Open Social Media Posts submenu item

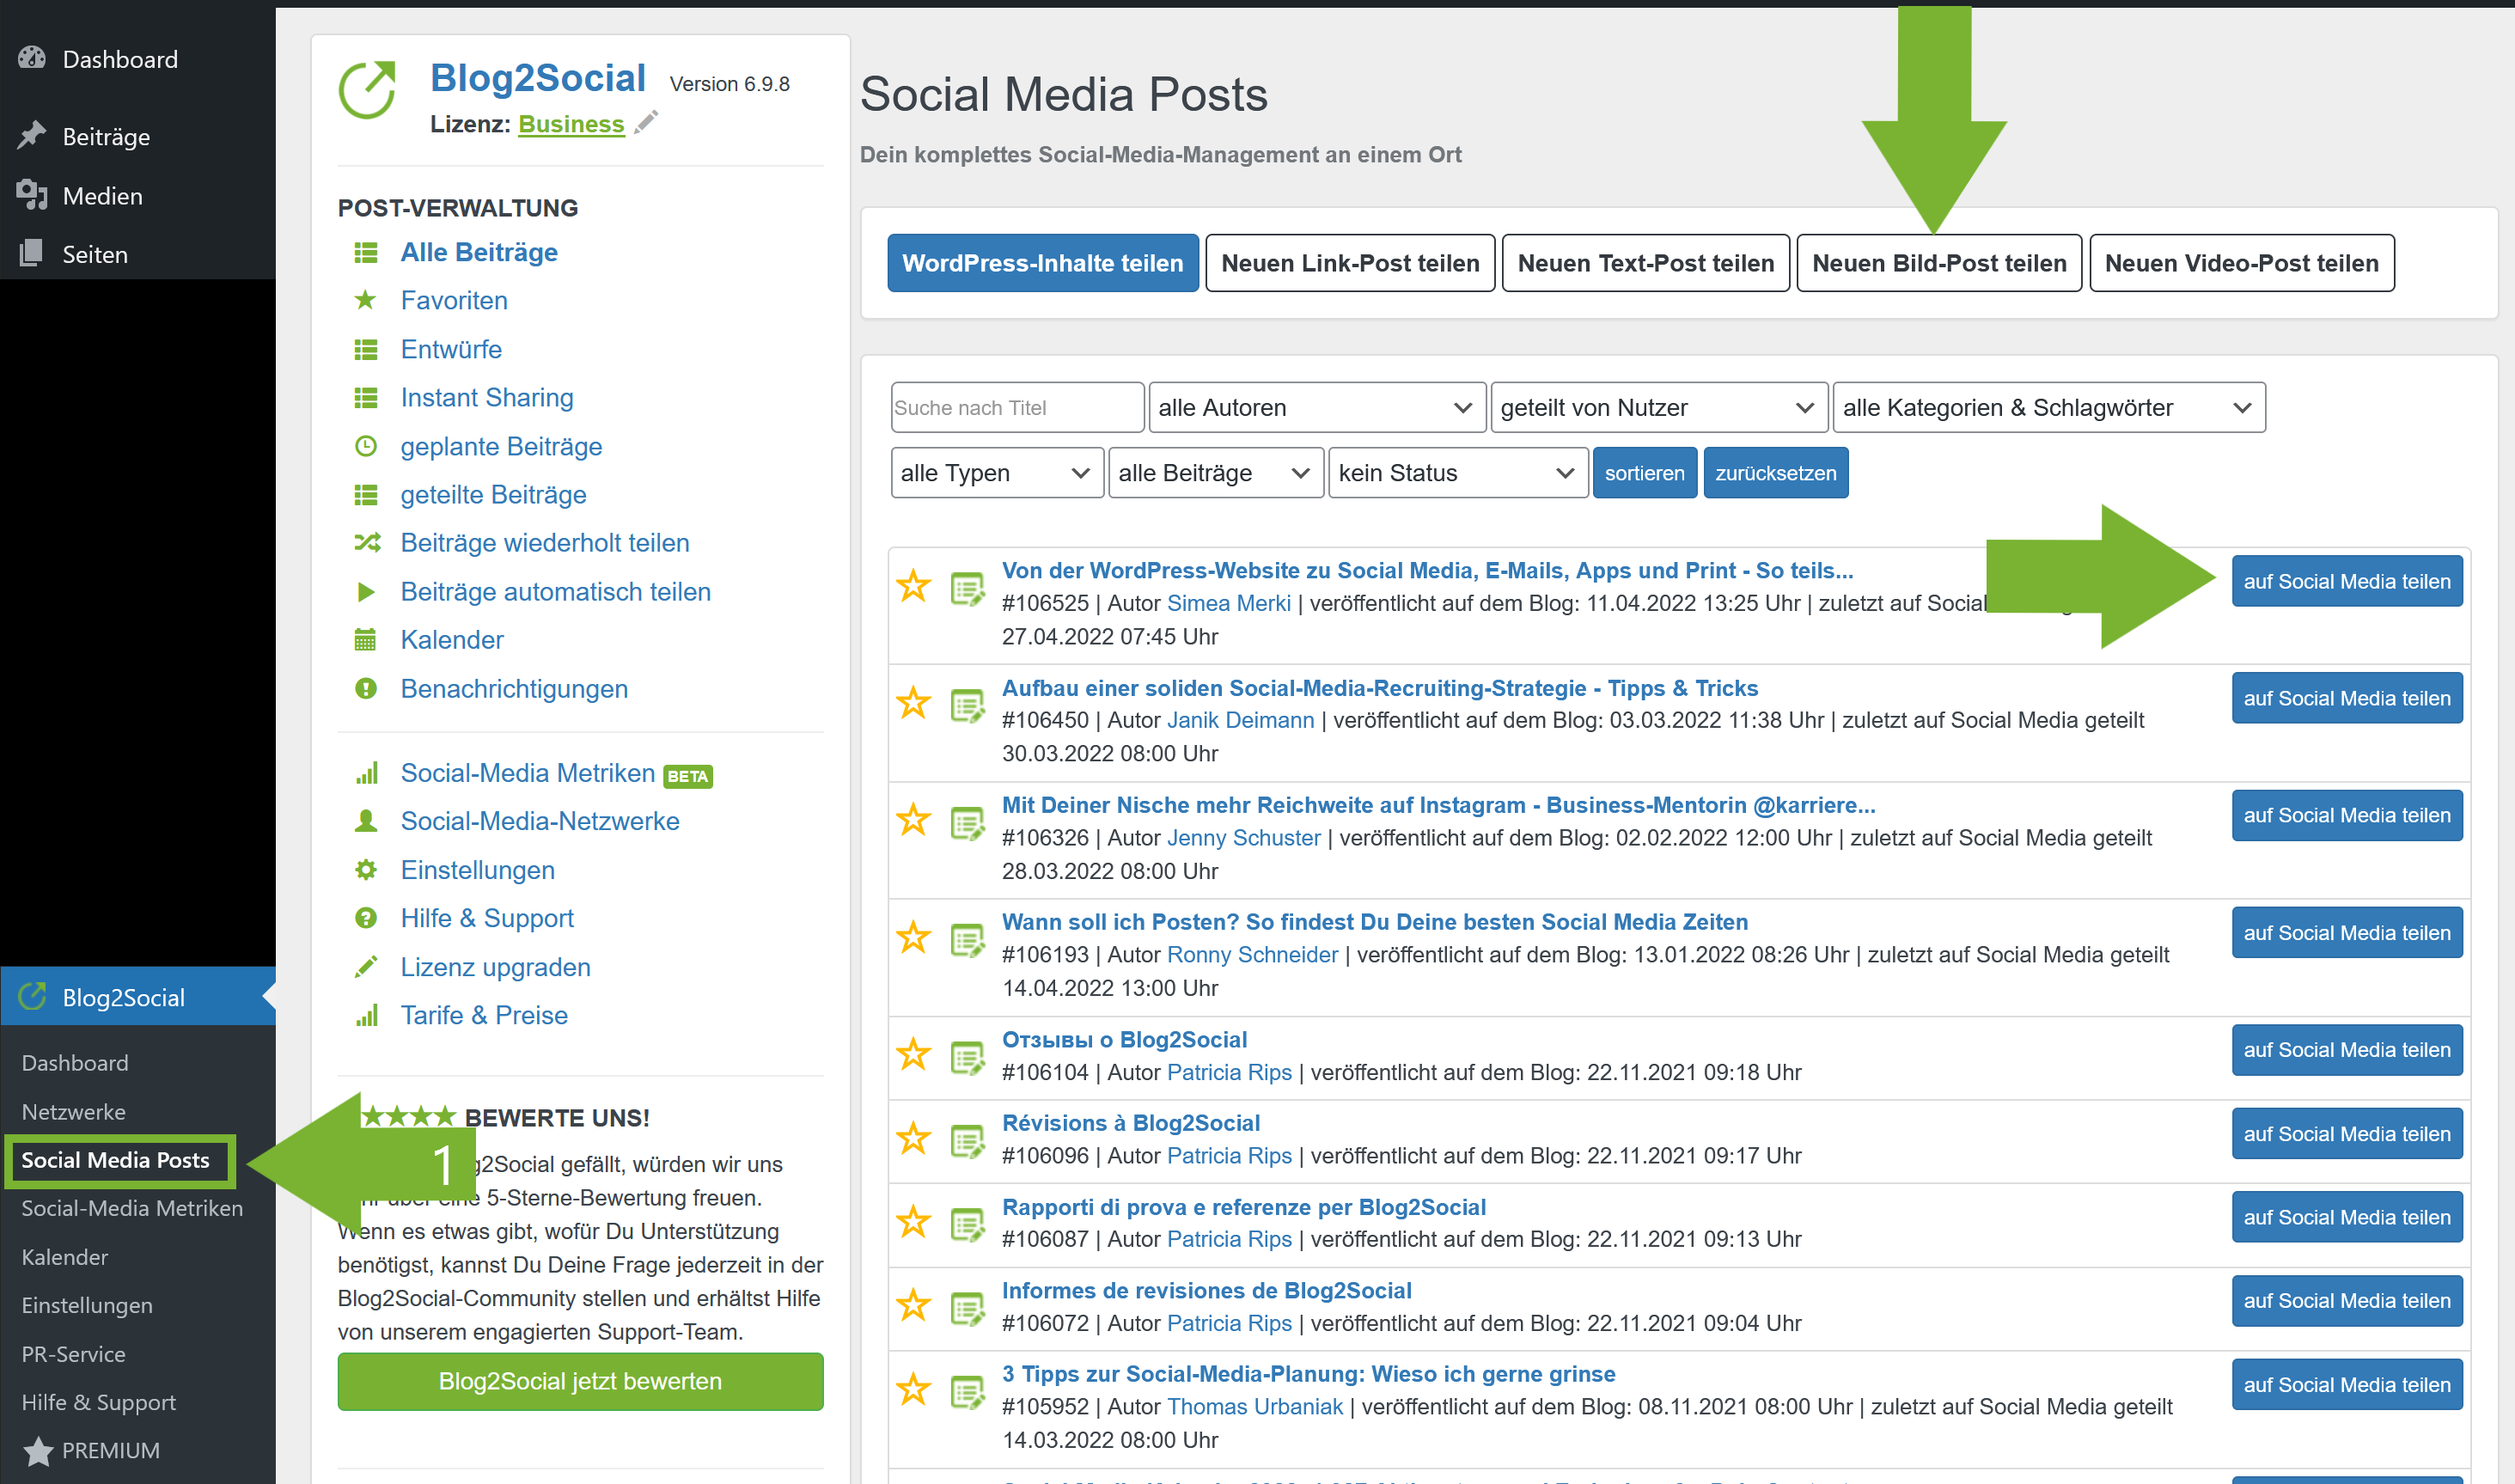[116, 1160]
